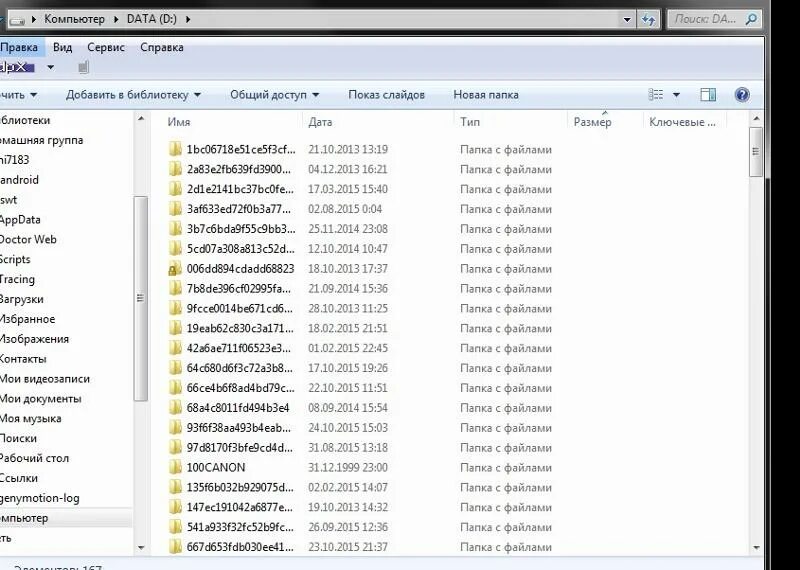Select folder icon of 68a4c8011fd494b3e4

point(175,408)
